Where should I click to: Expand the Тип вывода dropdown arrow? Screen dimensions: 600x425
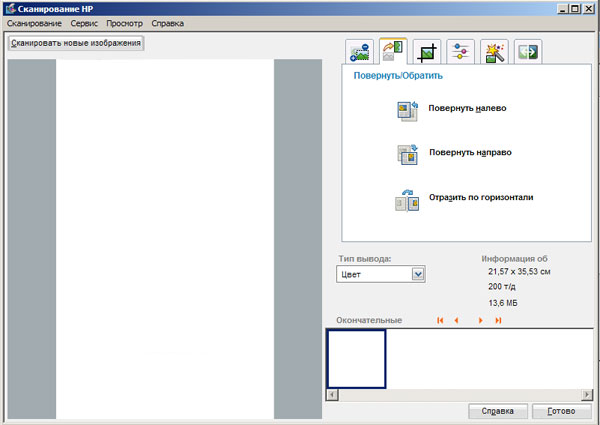[x=418, y=274]
